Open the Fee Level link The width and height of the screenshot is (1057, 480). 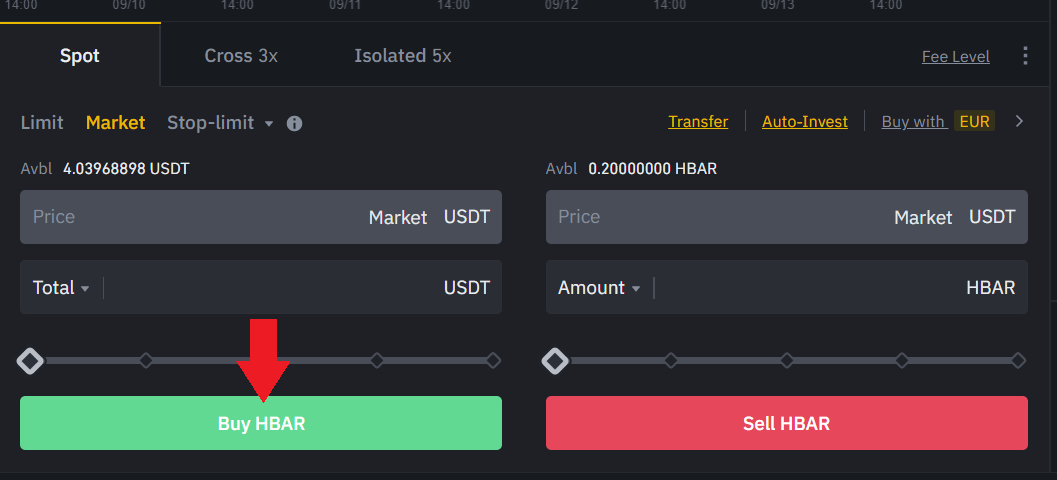[x=955, y=57]
